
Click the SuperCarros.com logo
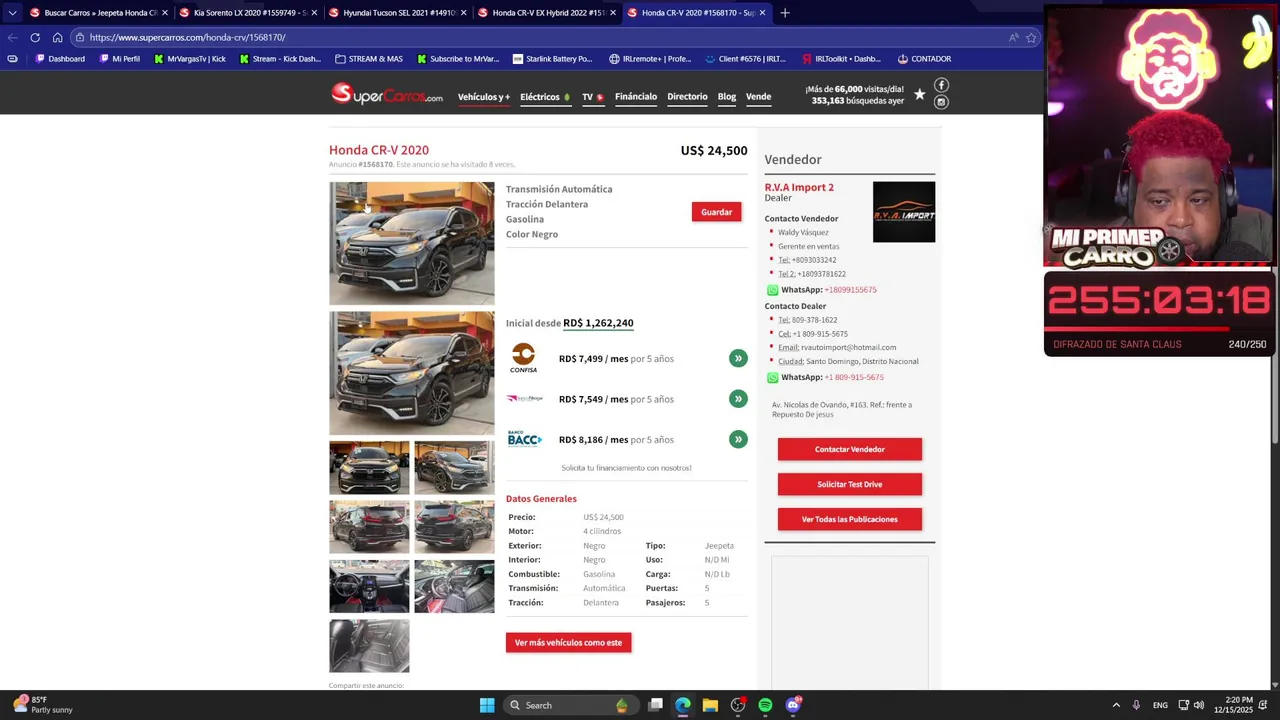pos(386,95)
